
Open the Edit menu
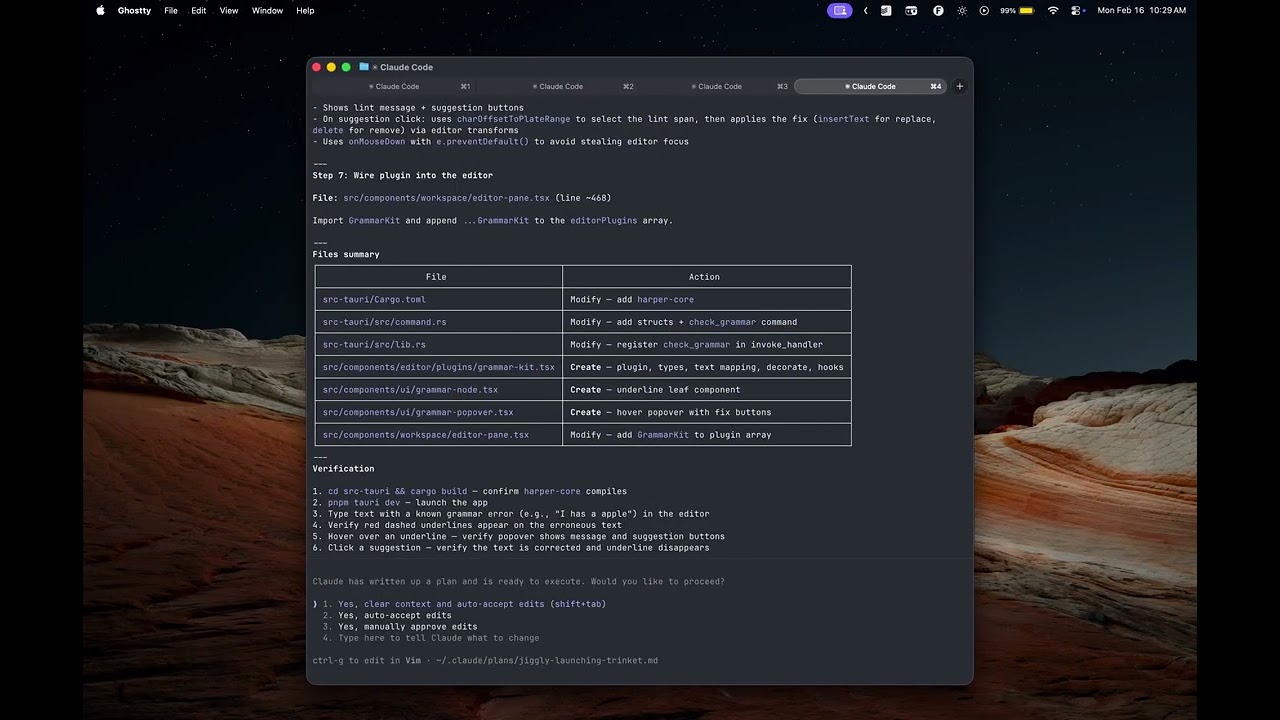(199, 10)
